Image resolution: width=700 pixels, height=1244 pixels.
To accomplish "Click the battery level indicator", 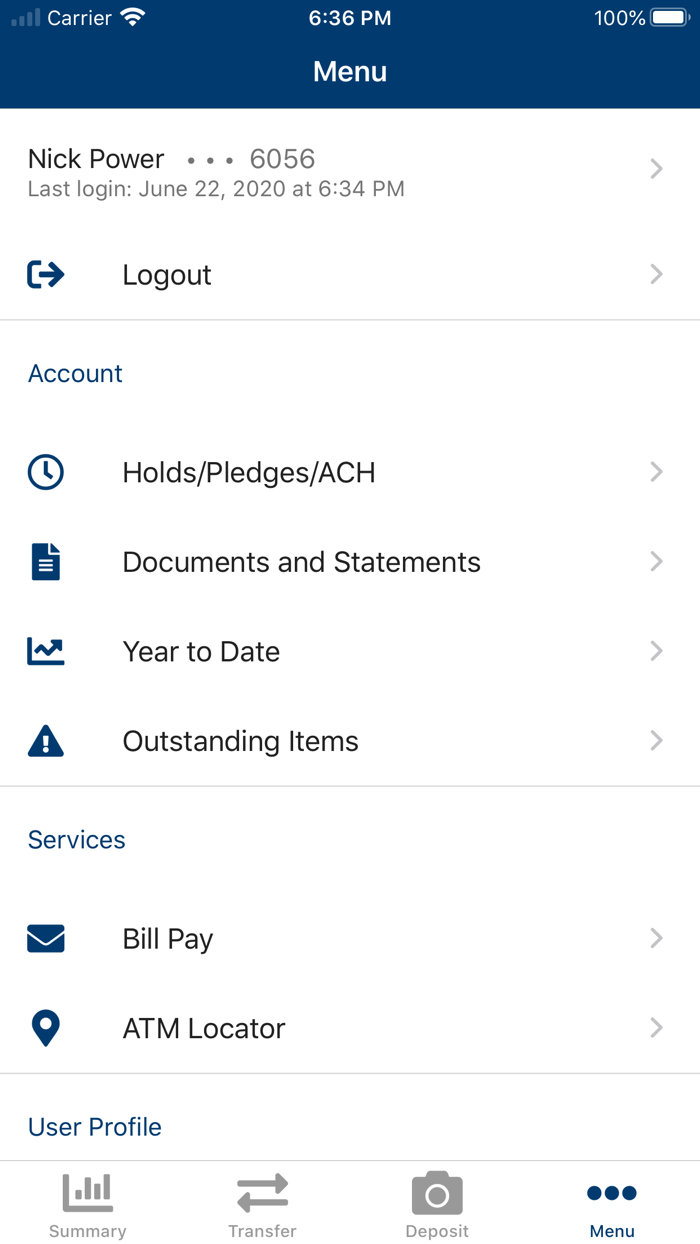I will pyautogui.click(x=668, y=16).
